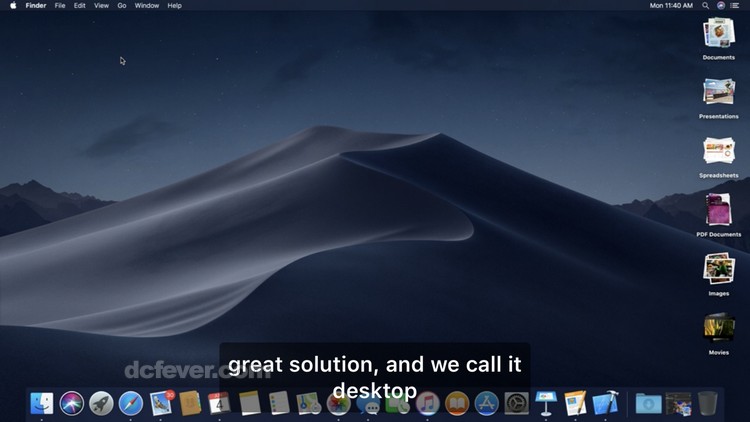The height and width of the screenshot is (422, 750).
Task: Expand the PDF Documents desktop stack
Action: (719, 209)
